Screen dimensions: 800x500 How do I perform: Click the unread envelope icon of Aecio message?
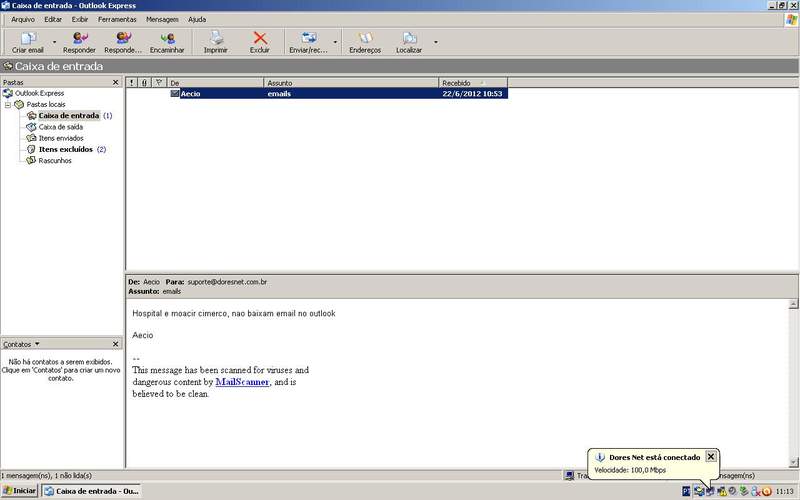(x=175, y=93)
